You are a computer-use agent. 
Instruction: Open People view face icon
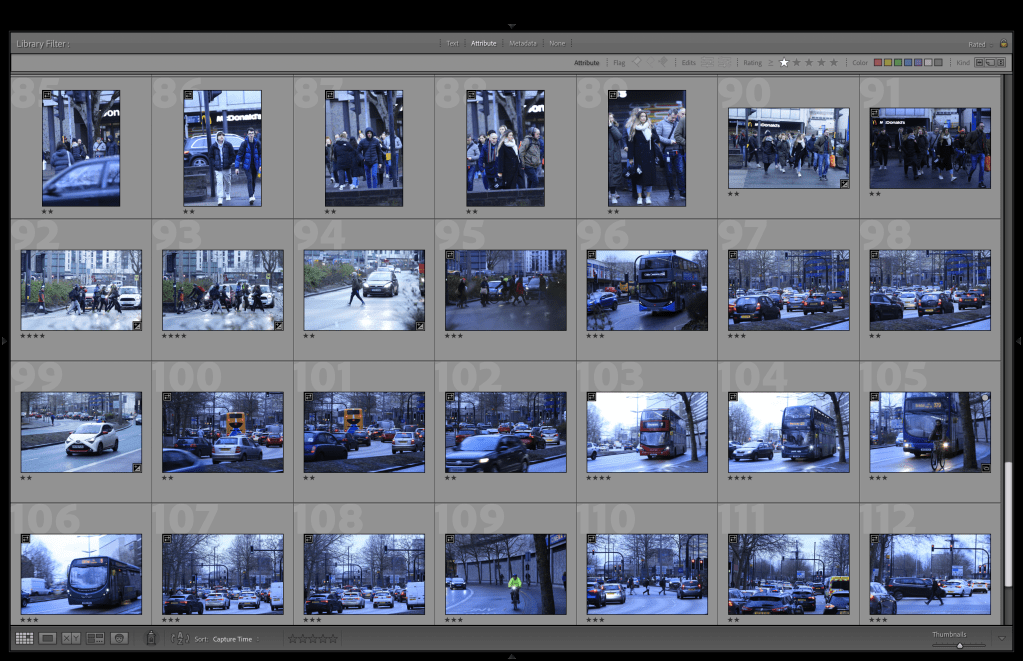(x=119, y=638)
